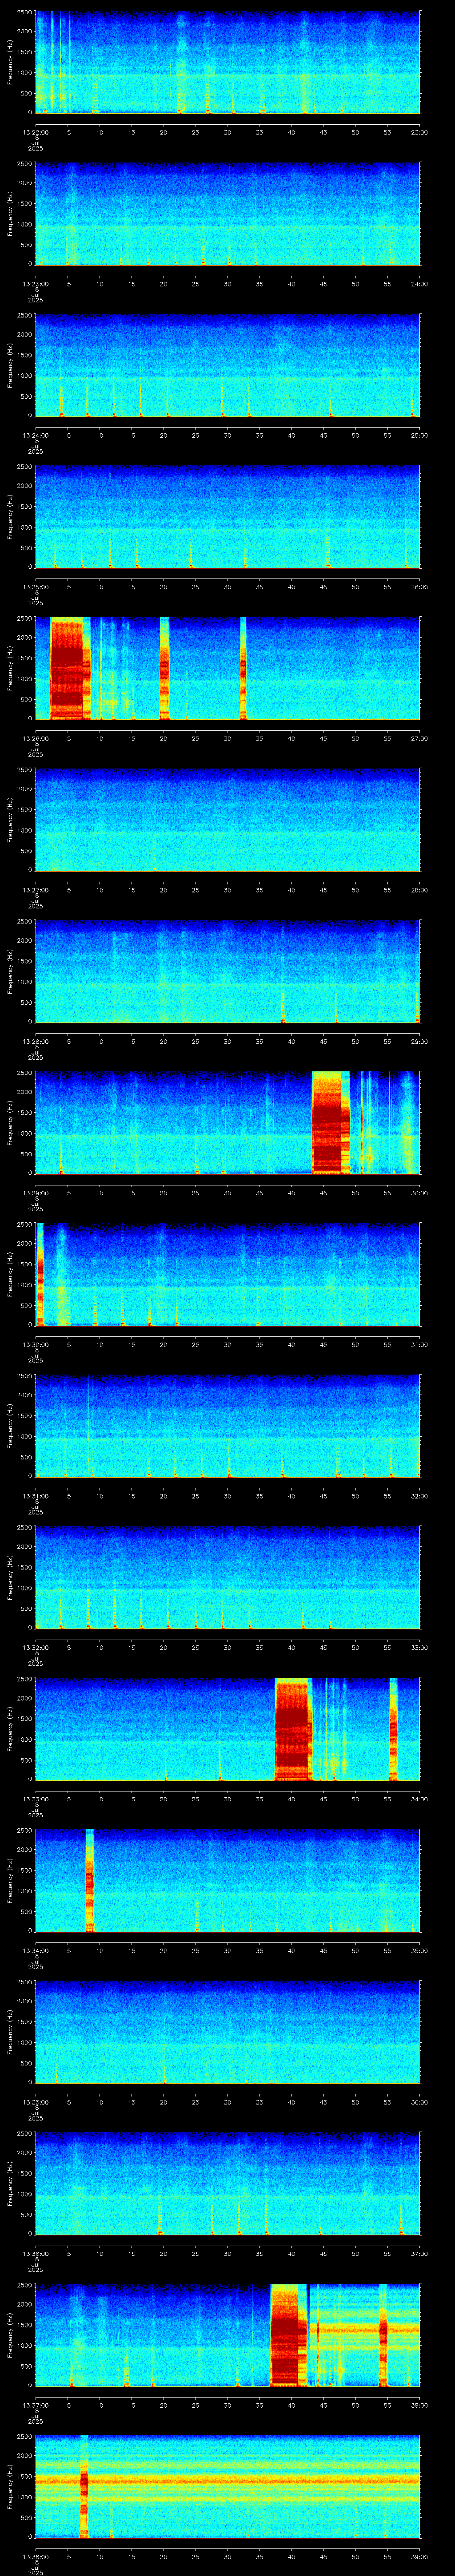The width and height of the screenshot is (455, 2576).
Task: Select the spectrogram plot starting at 13:27:00
Action: (x=228, y=820)
